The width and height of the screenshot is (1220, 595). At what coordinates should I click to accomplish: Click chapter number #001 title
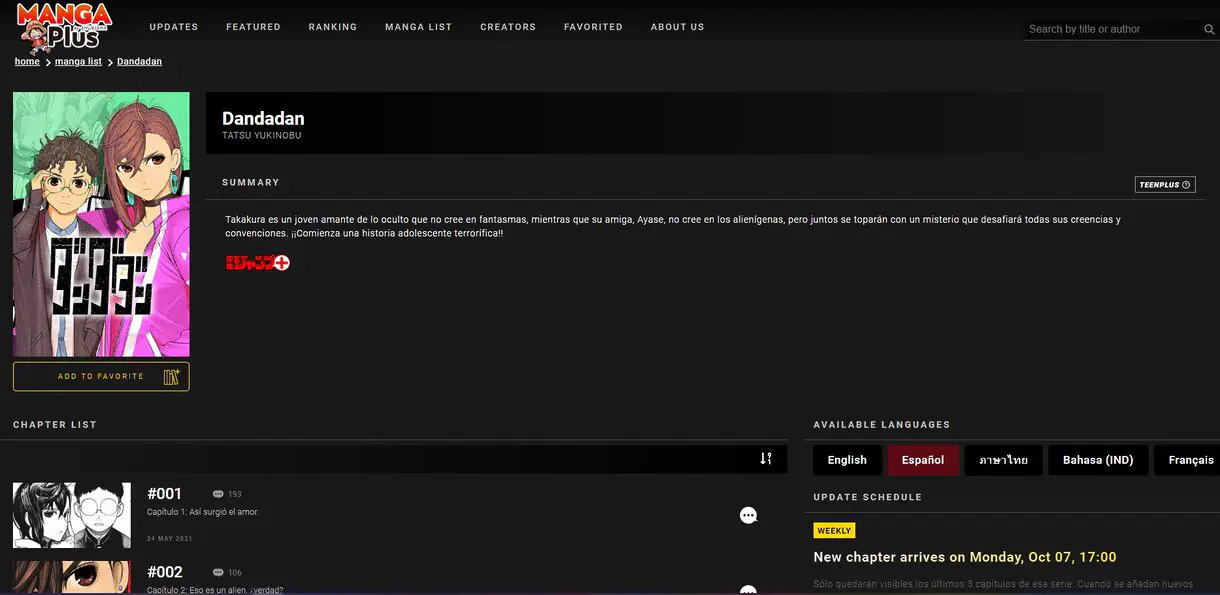click(x=165, y=494)
